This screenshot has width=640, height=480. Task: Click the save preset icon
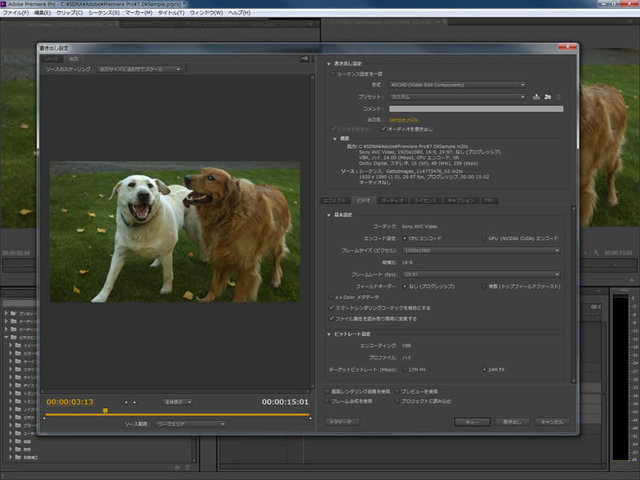pyautogui.click(x=537, y=97)
